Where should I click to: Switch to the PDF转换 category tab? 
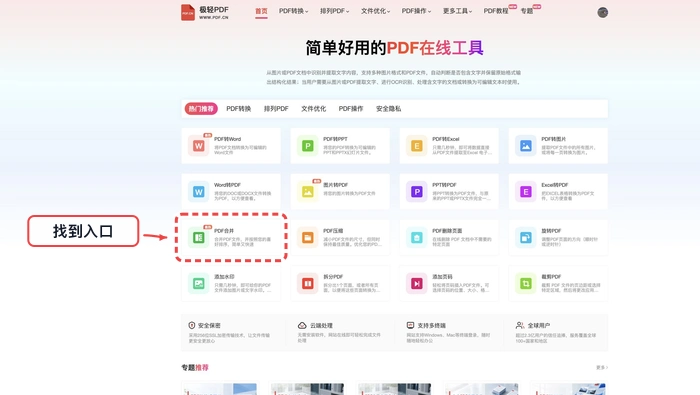point(238,108)
